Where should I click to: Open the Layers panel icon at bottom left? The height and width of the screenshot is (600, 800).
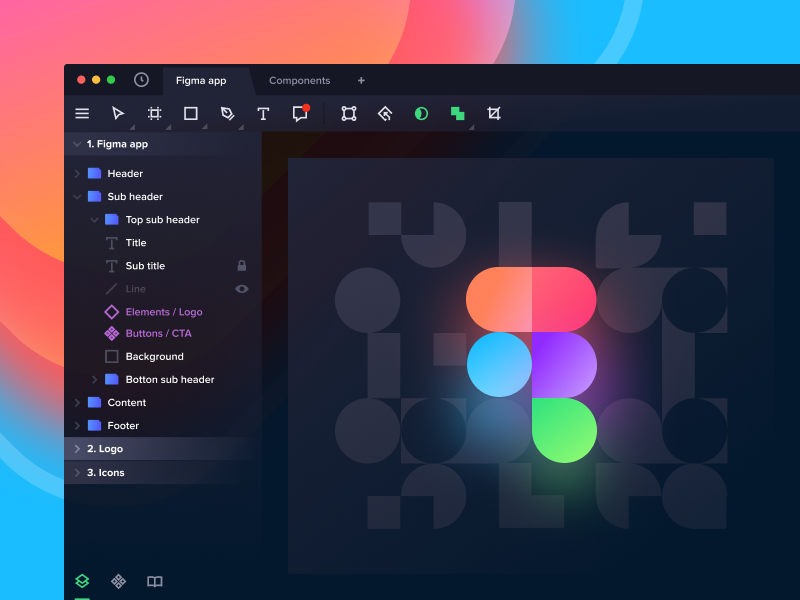(x=82, y=581)
